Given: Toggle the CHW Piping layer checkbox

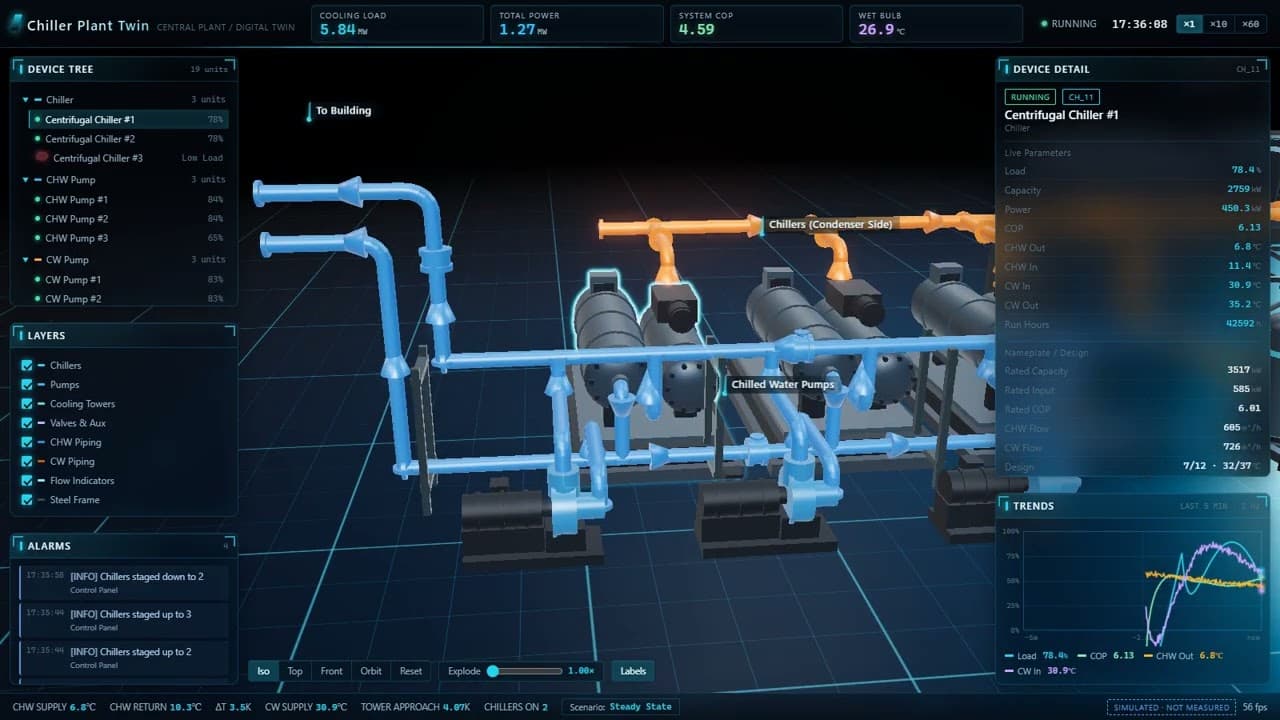Looking at the screenshot, I should tap(27, 442).
